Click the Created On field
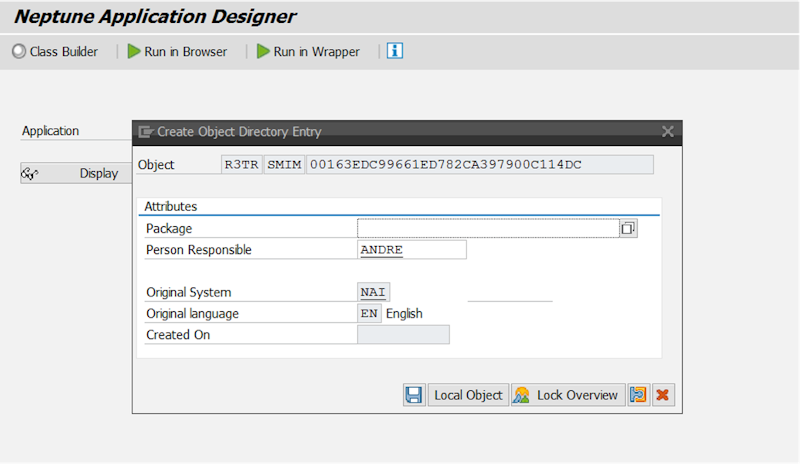The image size is (800, 464). 403,335
